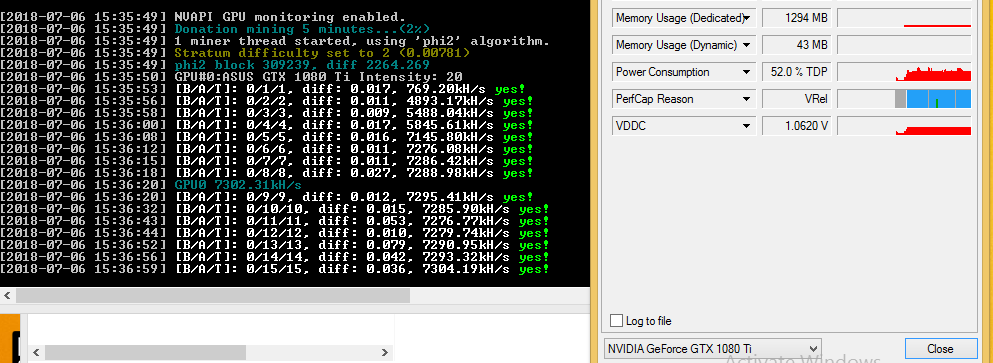Click the lower window's scrollbar left arrow
The image size is (993, 363).
click(36, 352)
